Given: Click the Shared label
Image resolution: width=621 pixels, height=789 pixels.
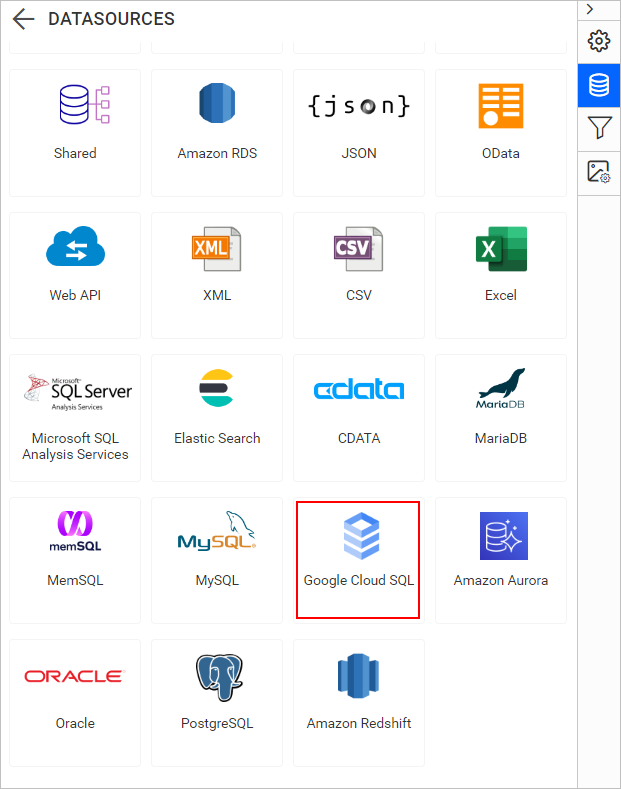Looking at the screenshot, I should 75,153.
